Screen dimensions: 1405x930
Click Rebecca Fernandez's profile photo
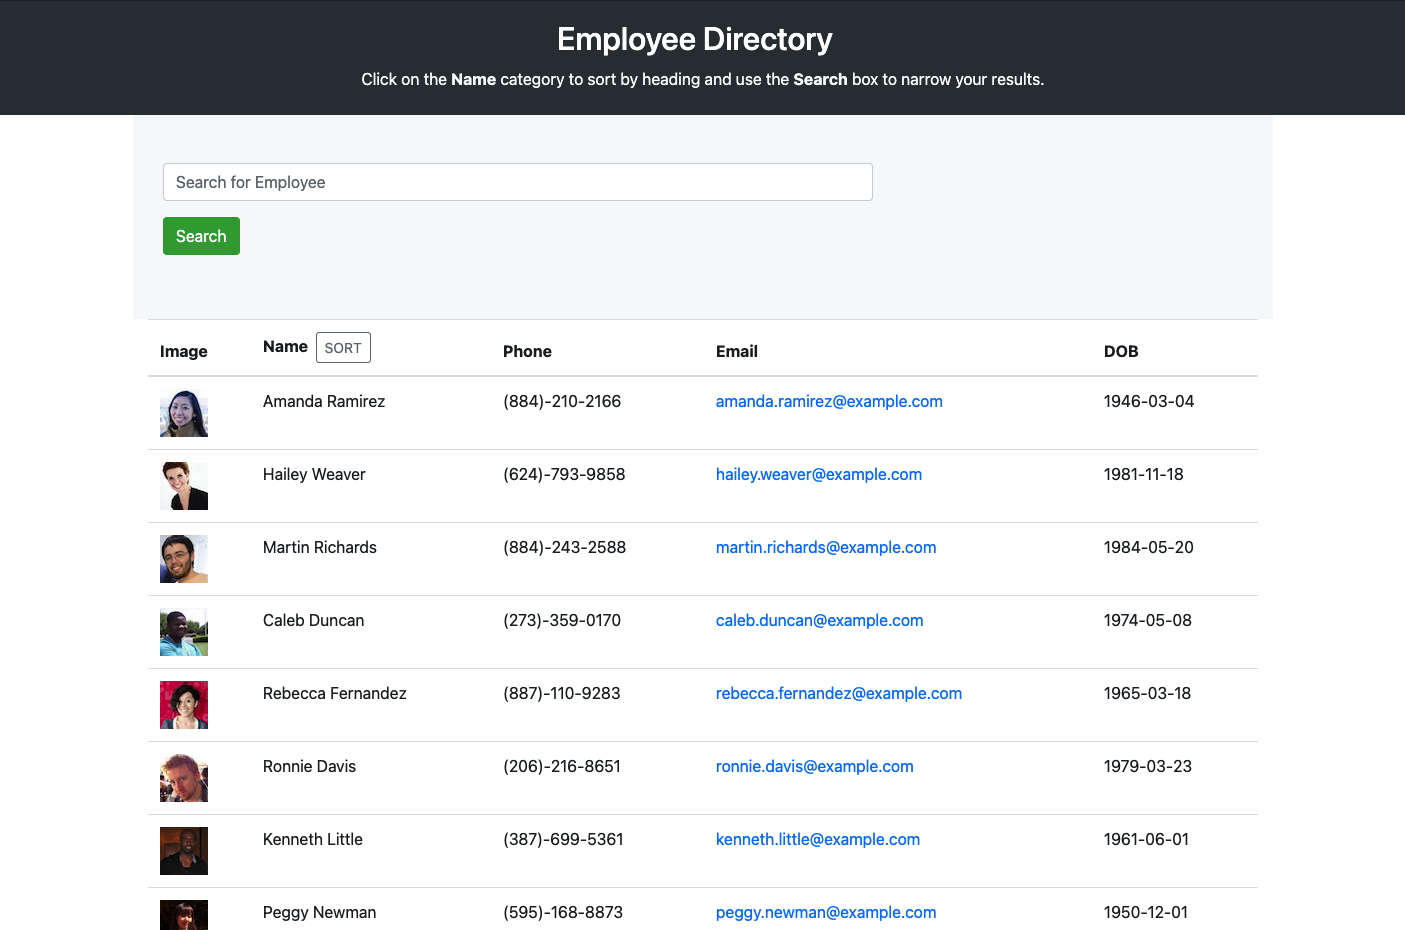click(184, 705)
